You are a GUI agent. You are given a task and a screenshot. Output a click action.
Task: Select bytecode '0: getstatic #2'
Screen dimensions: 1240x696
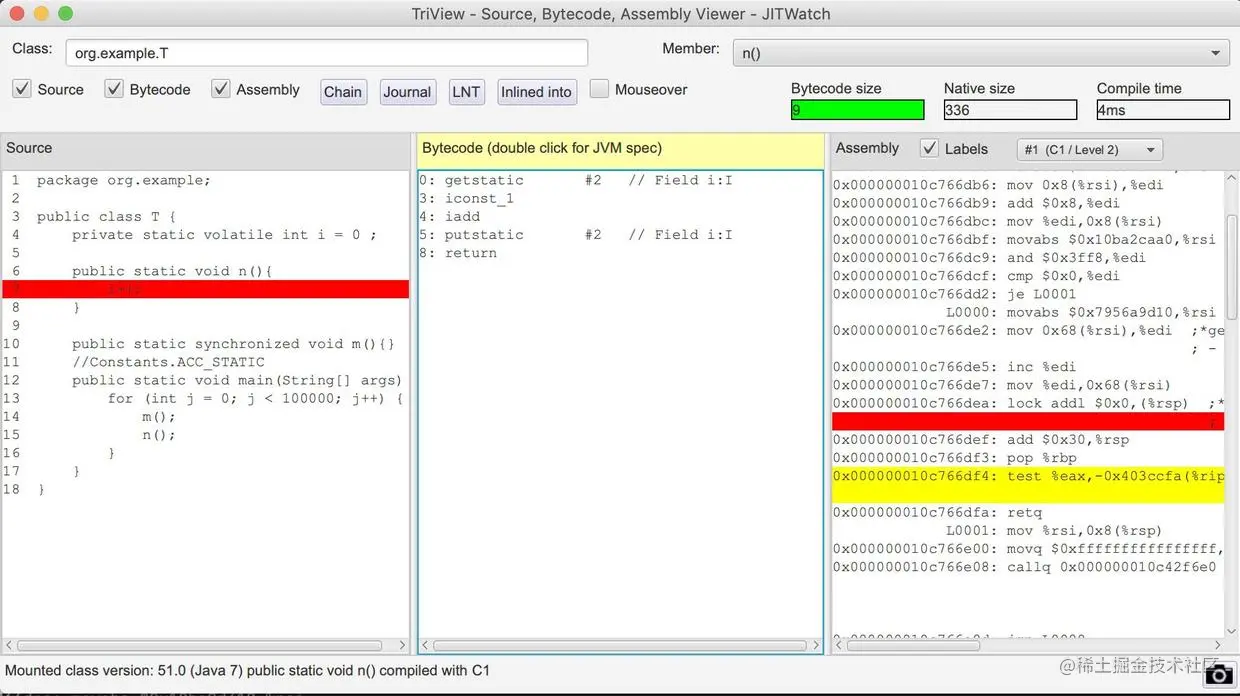[x=576, y=180]
